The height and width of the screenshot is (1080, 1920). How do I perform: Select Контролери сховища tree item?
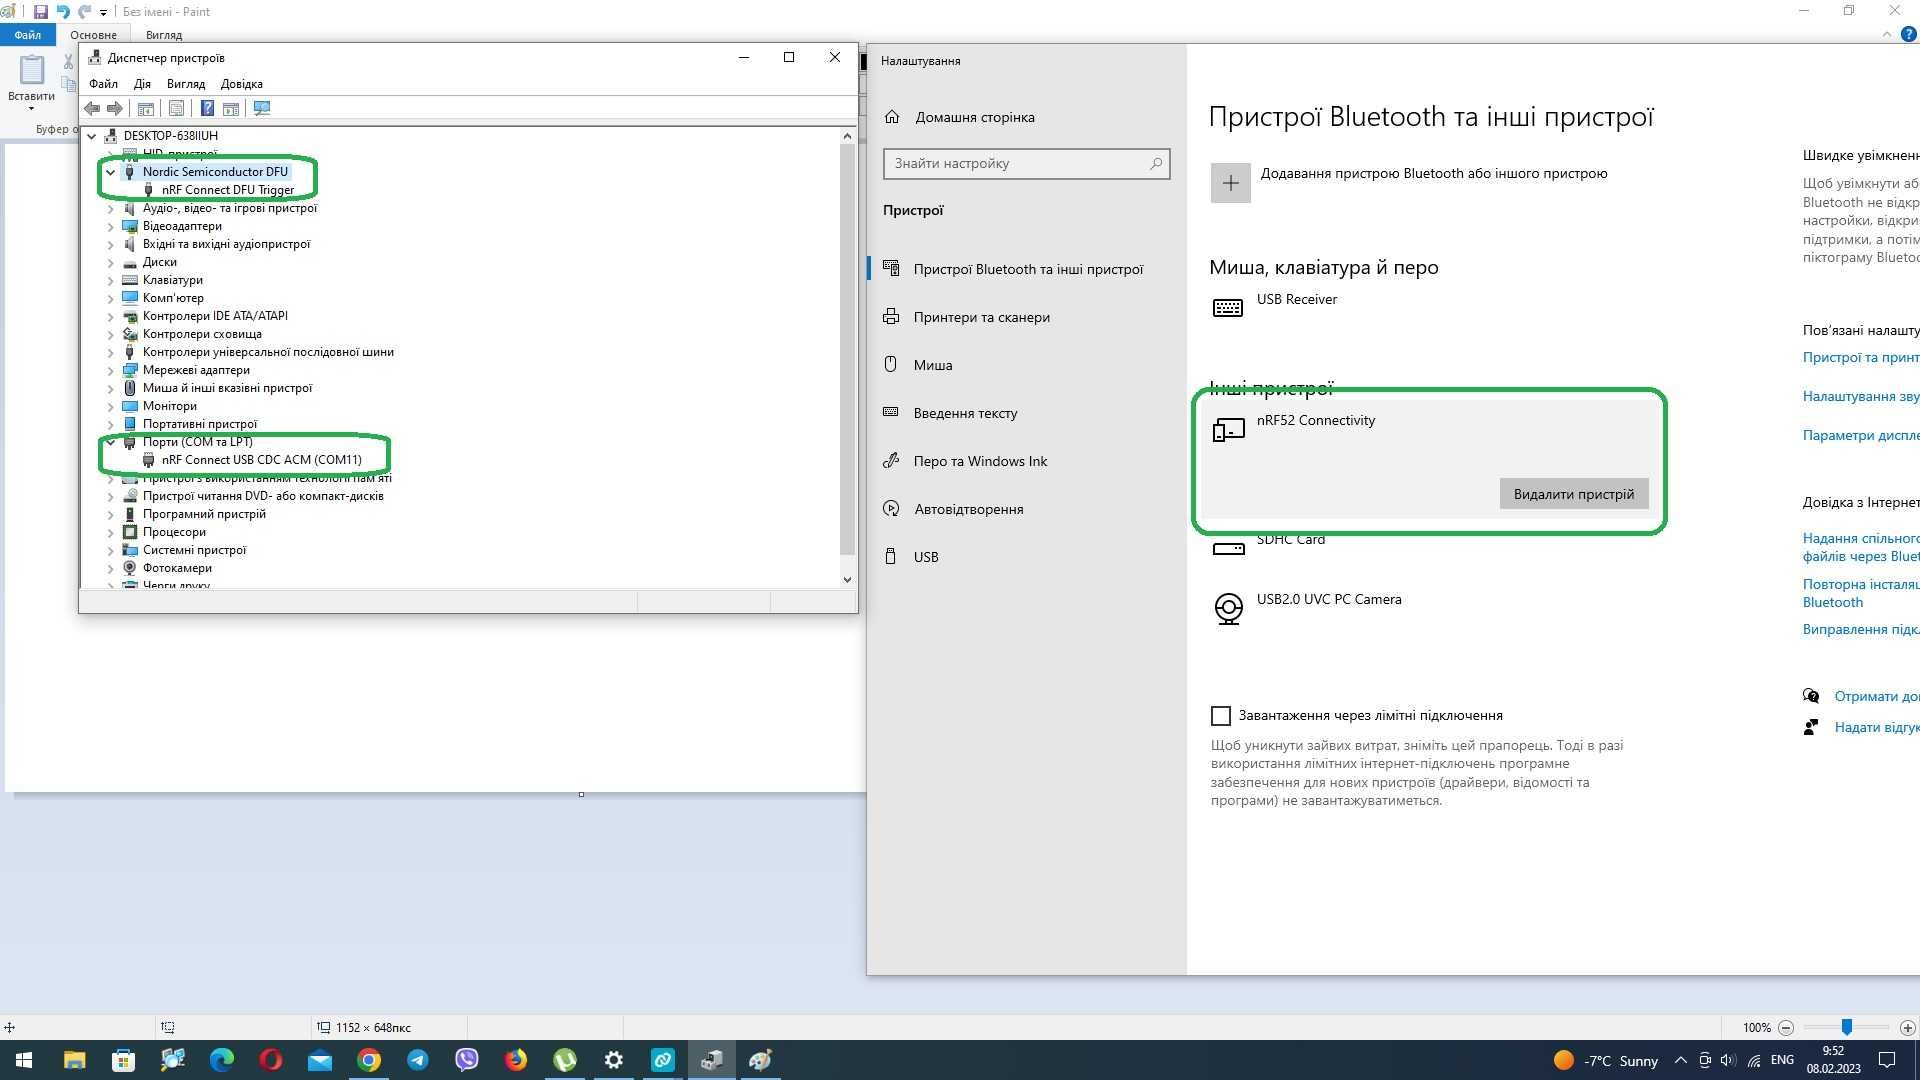[x=202, y=334]
